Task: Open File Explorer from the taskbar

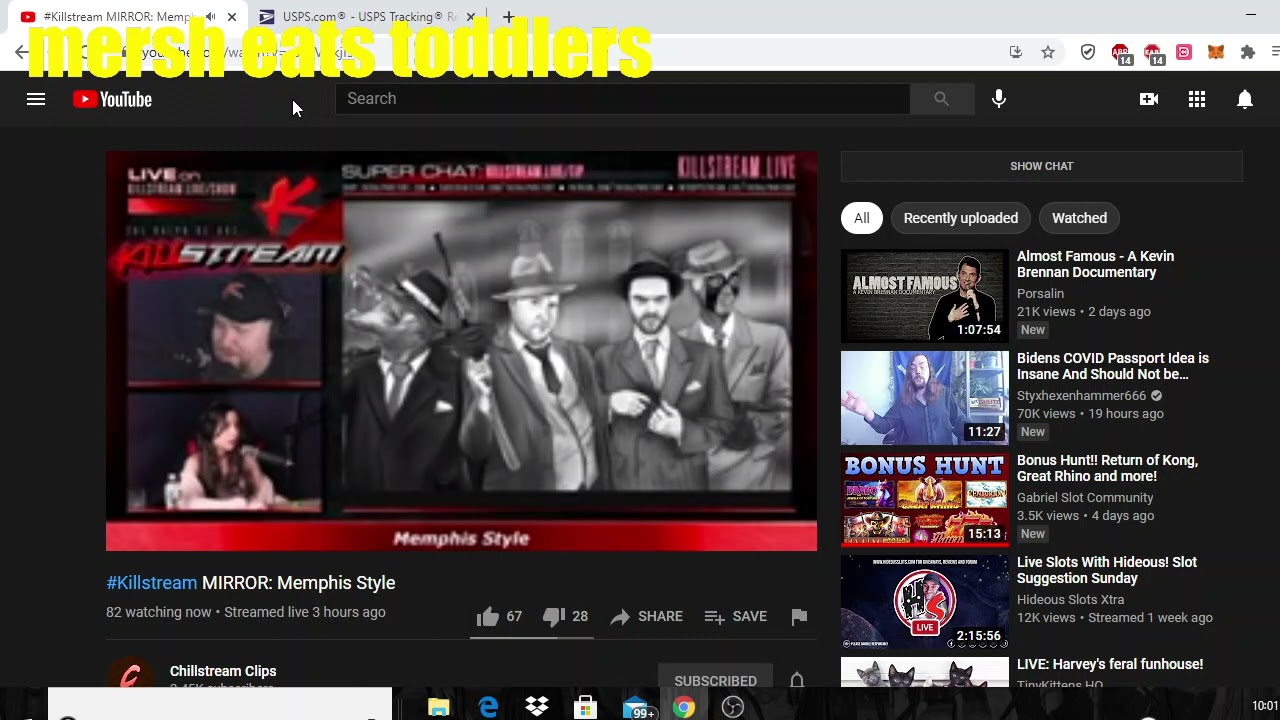Action: pyautogui.click(x=438, y=708)
